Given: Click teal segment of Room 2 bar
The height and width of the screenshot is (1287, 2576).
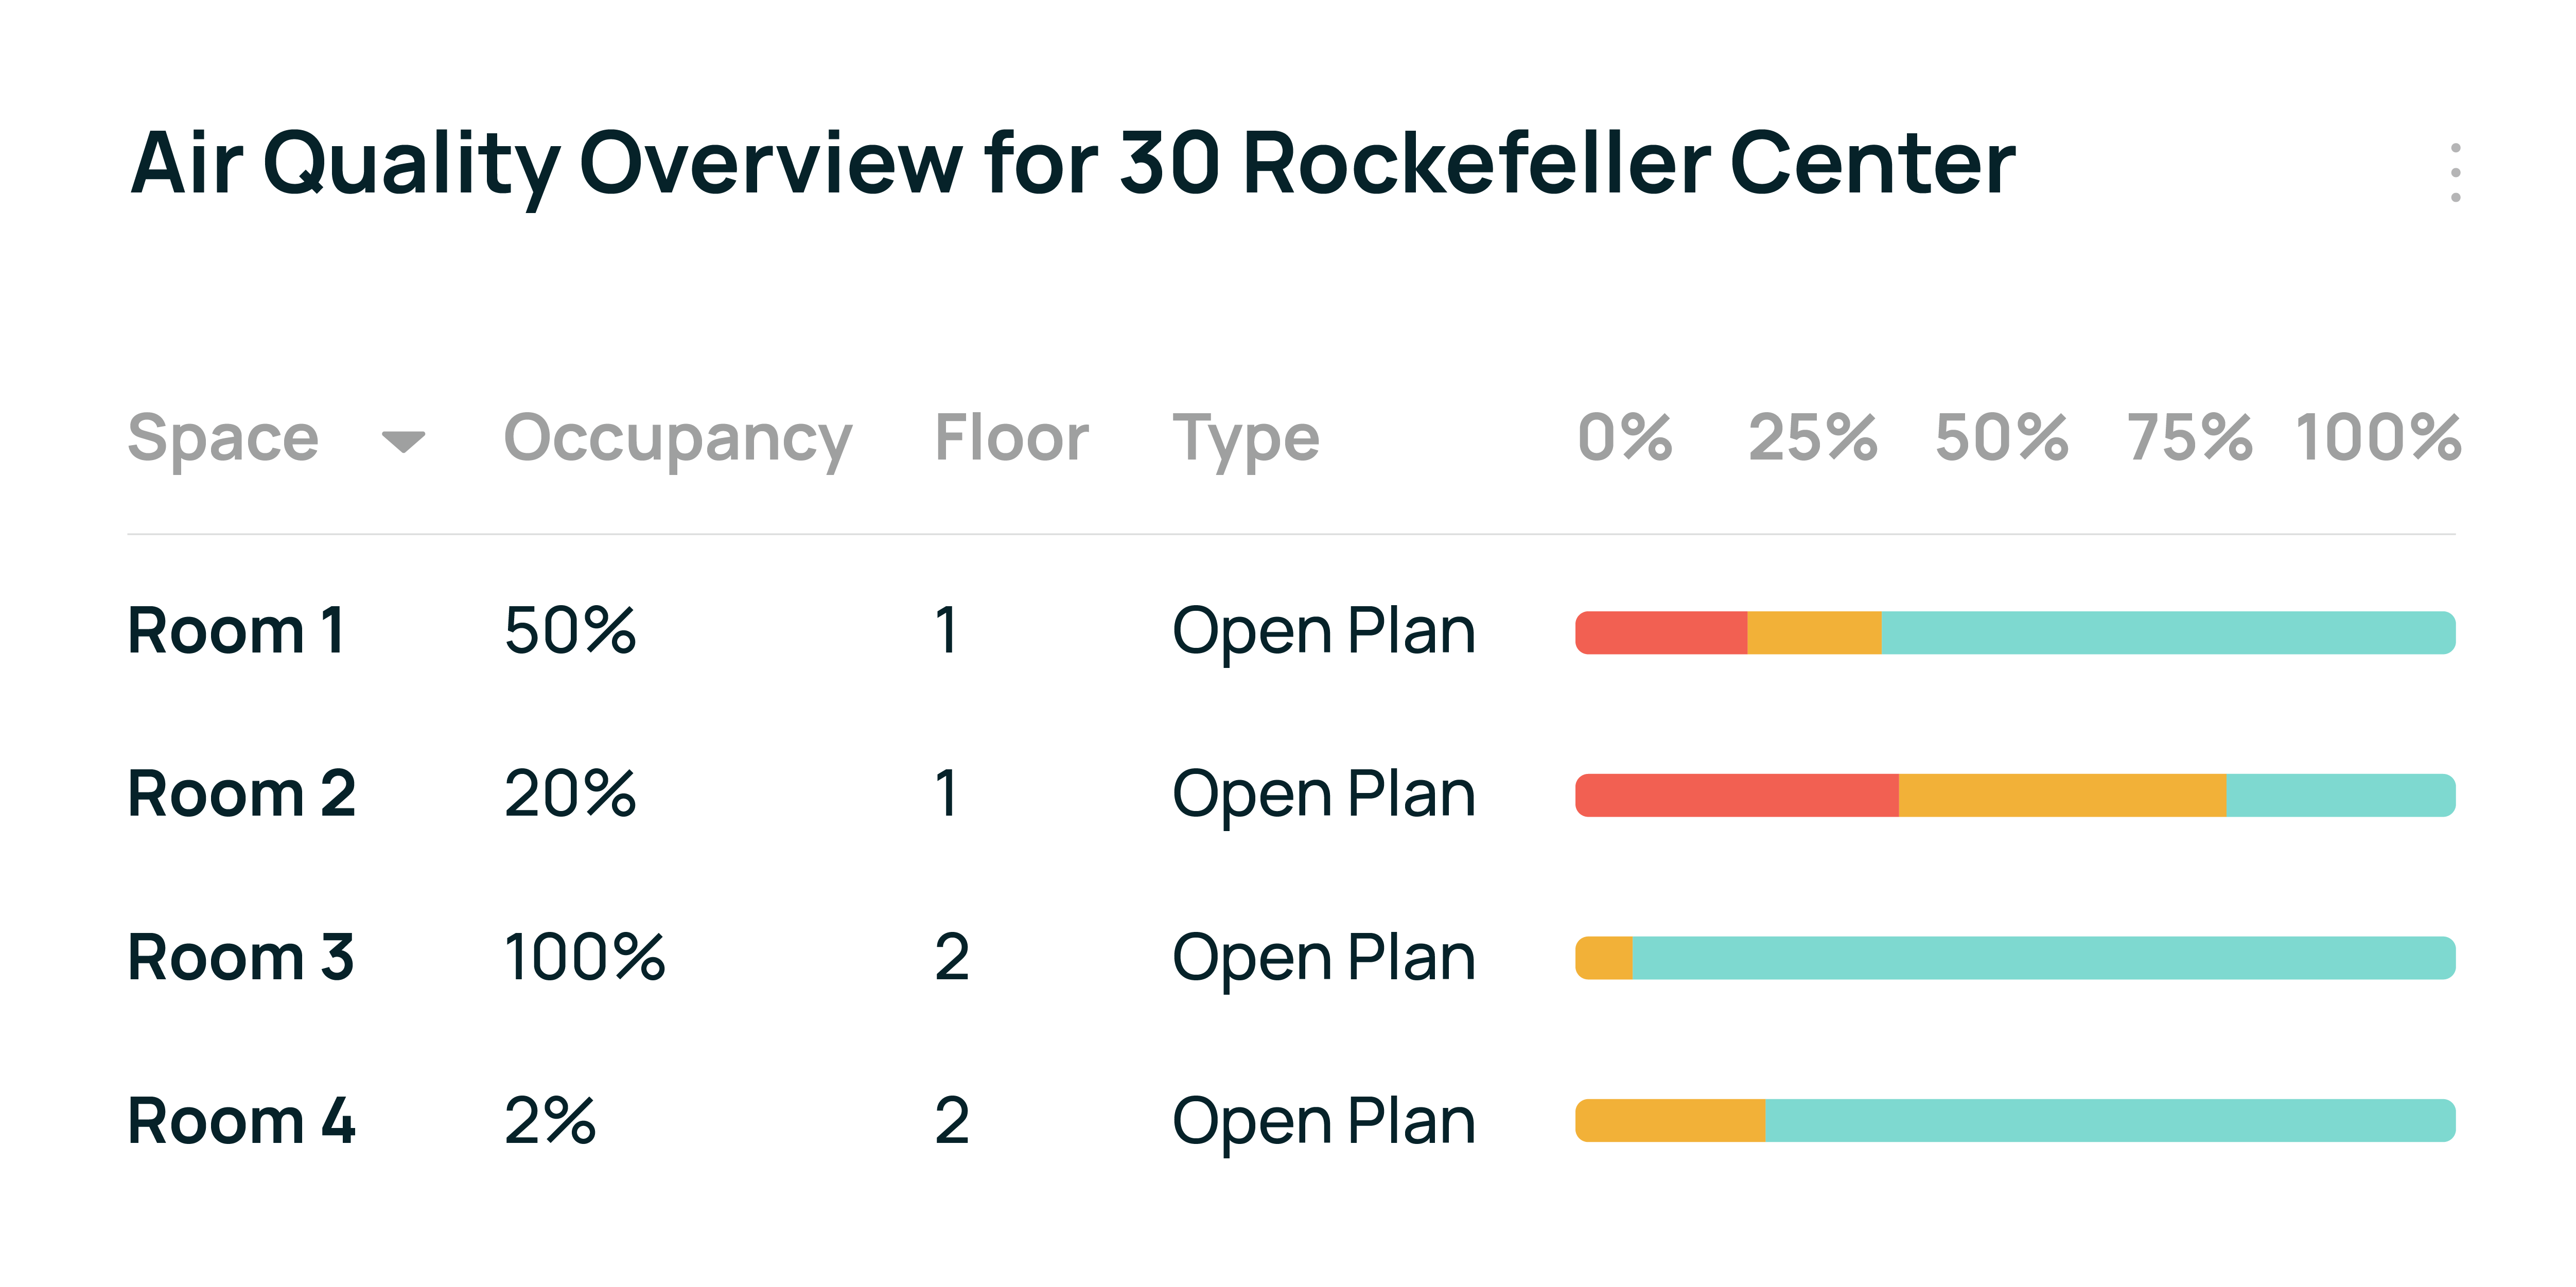Looking at the screenshot, I should pyautogui.click(x=2340, y=796).
